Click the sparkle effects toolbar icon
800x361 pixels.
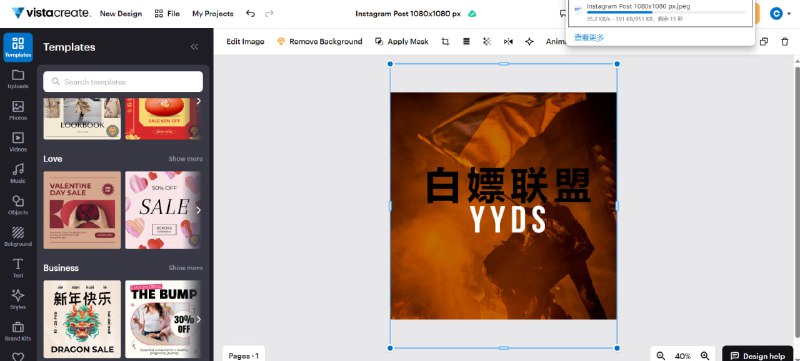tap(529, 42)
